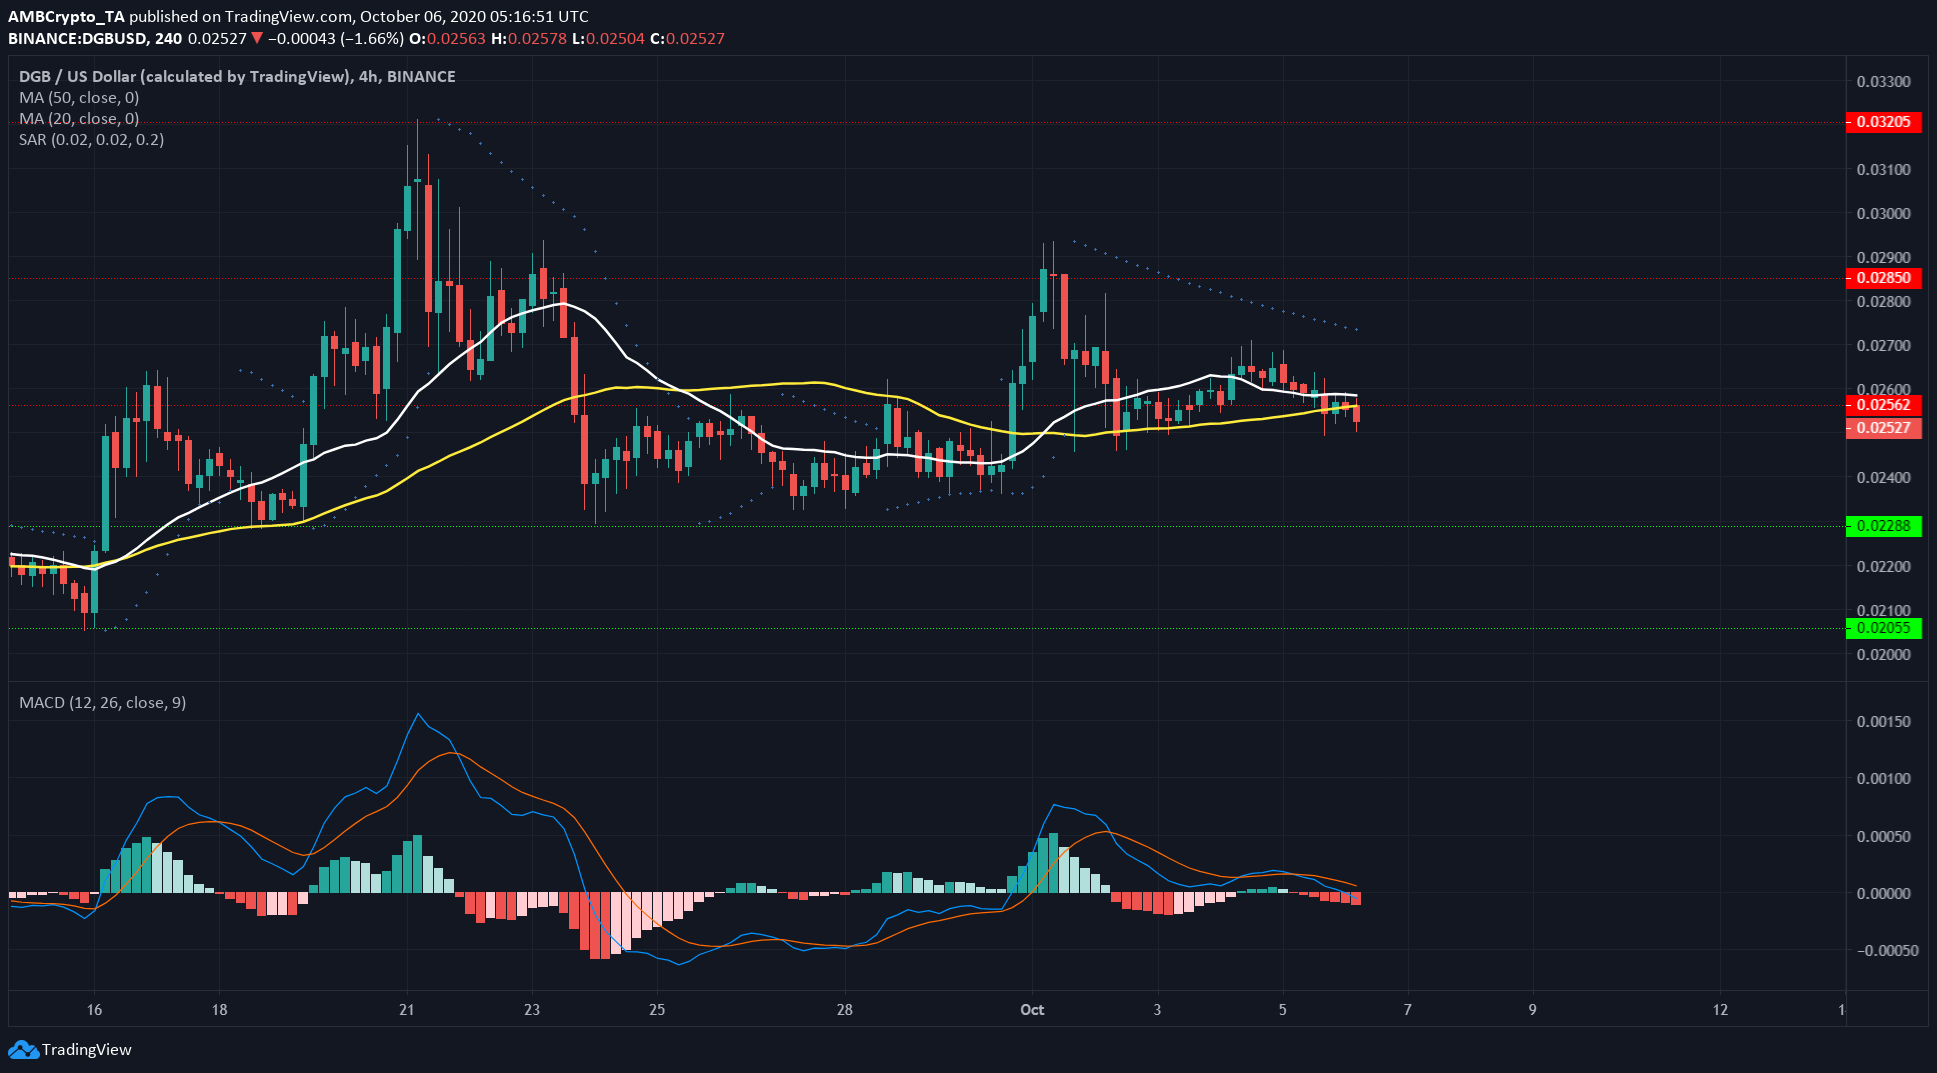Click the date label 18 on time axis
1937x1073 pixels.
(219, 1009)
